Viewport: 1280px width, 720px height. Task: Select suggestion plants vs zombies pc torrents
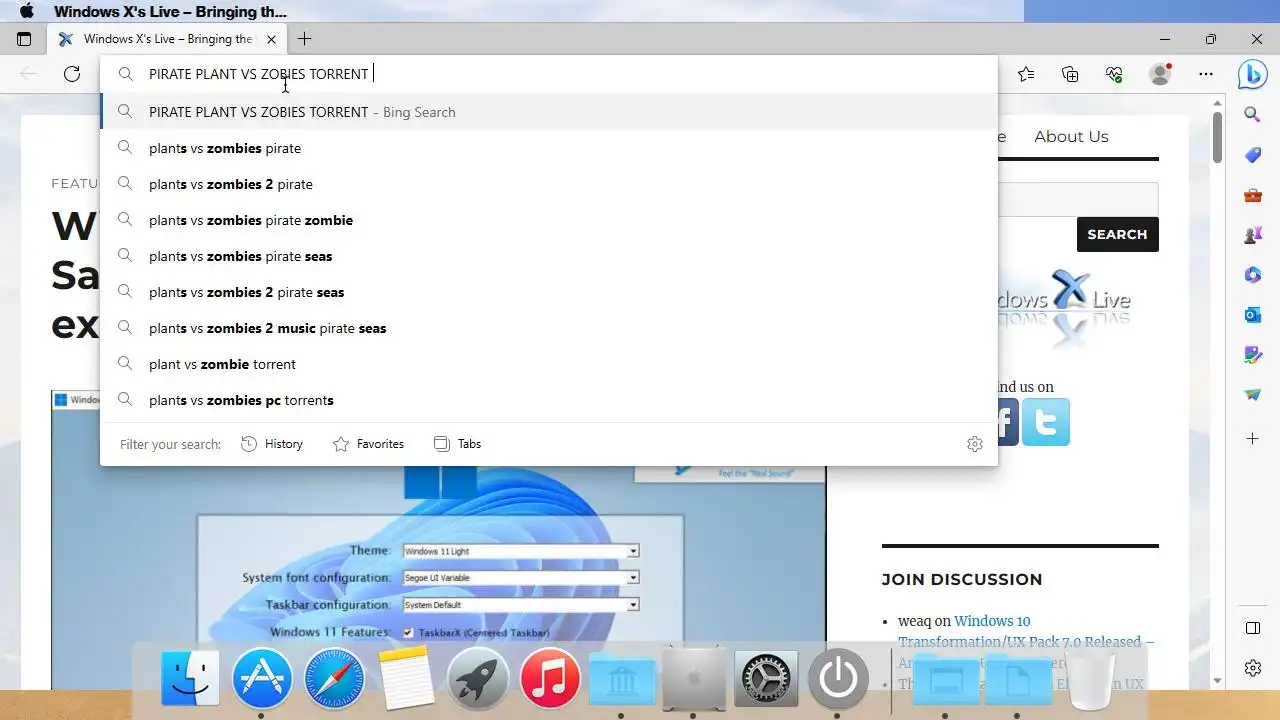click(549, 400)
